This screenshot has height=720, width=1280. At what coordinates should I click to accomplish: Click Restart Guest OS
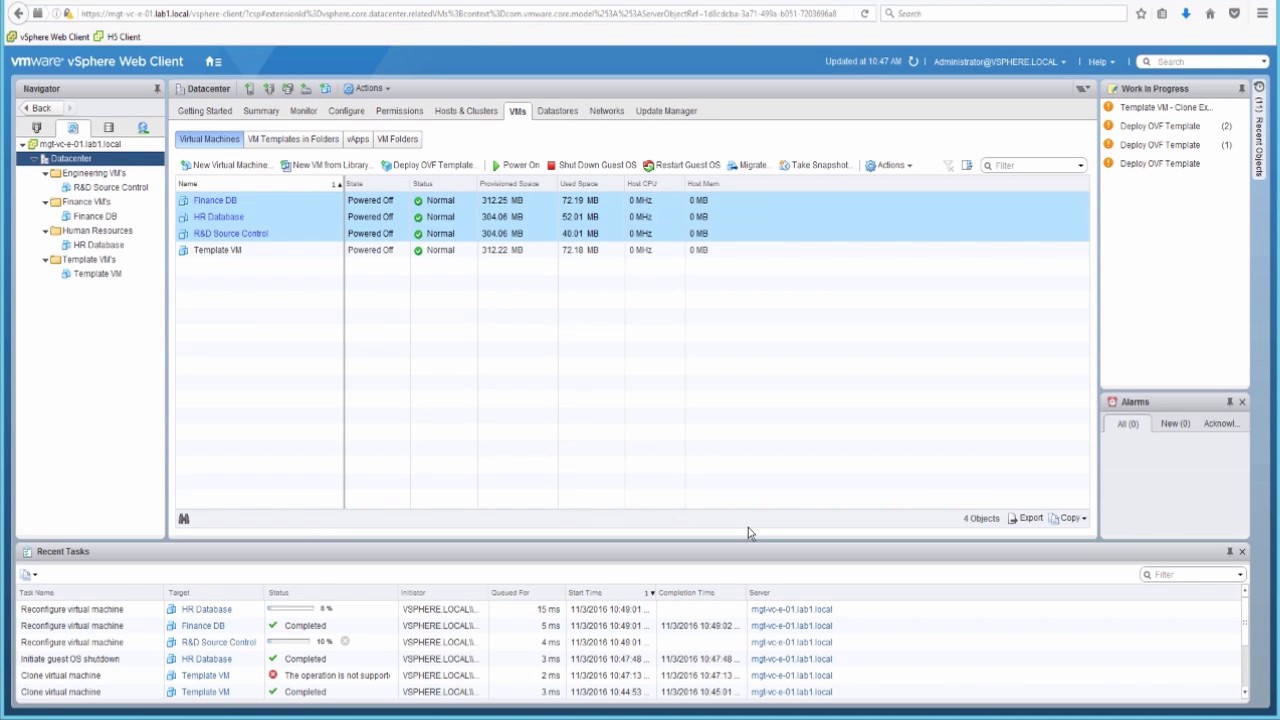click(x=681, y=165)
